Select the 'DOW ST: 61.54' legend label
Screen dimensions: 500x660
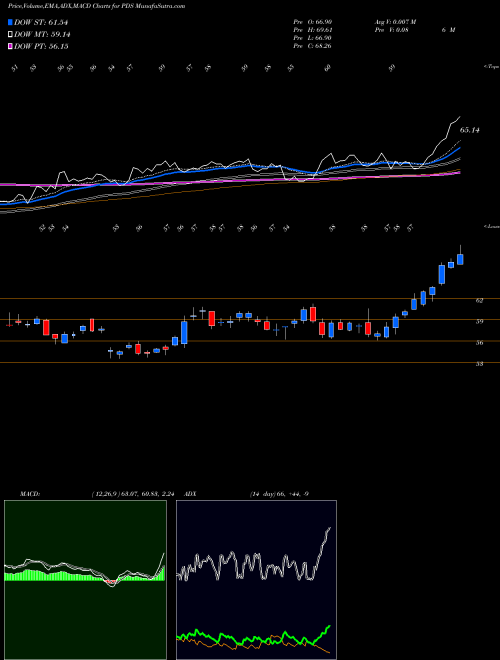[x=41, y=22]
